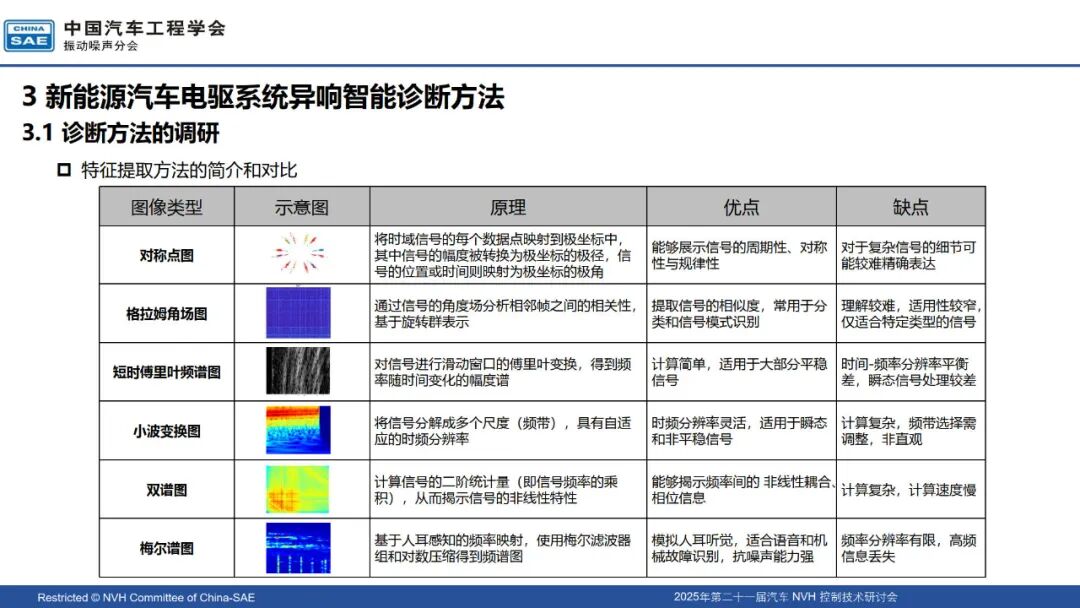Image resolution: width=1080 pixels, height=608 pixels.
Task: Select the 中国汽车工程学会 header text
Action: pyautogui.click(x=144, y=27)
